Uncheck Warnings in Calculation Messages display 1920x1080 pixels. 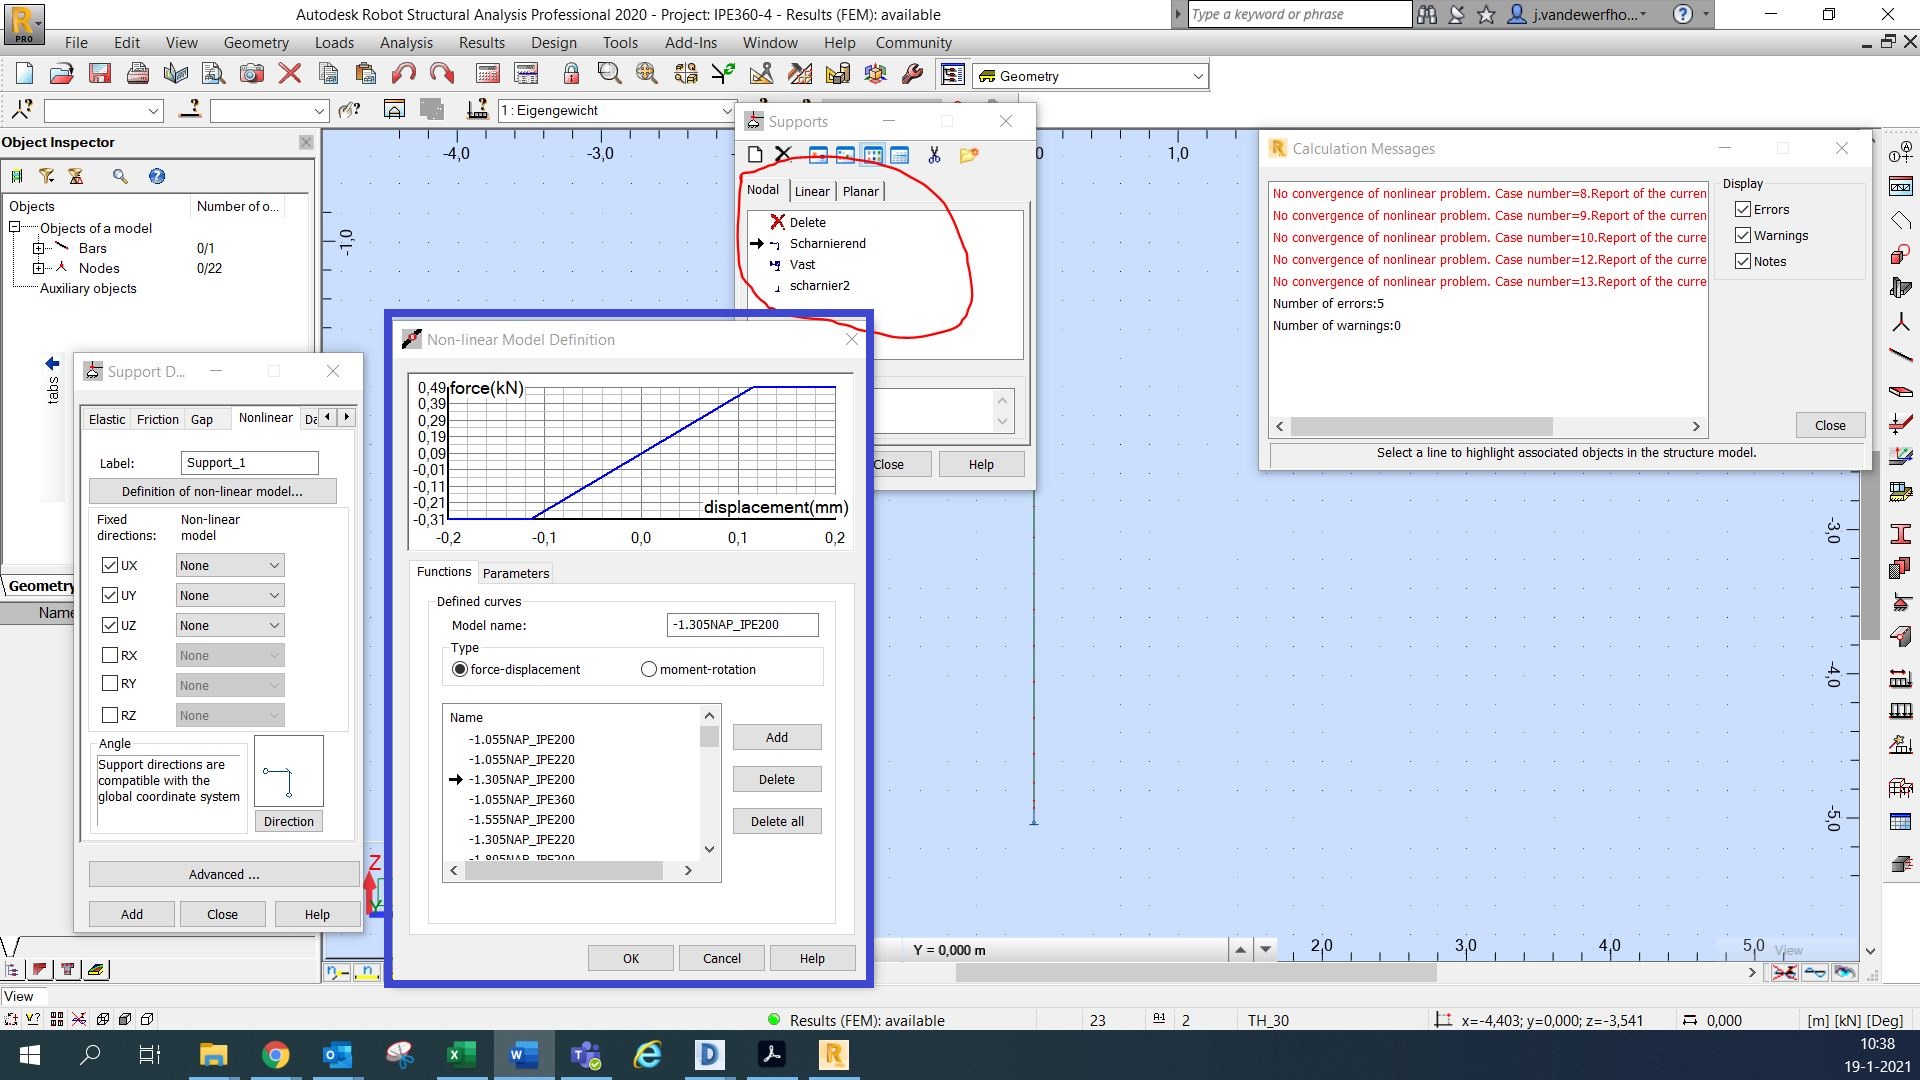1744,235
